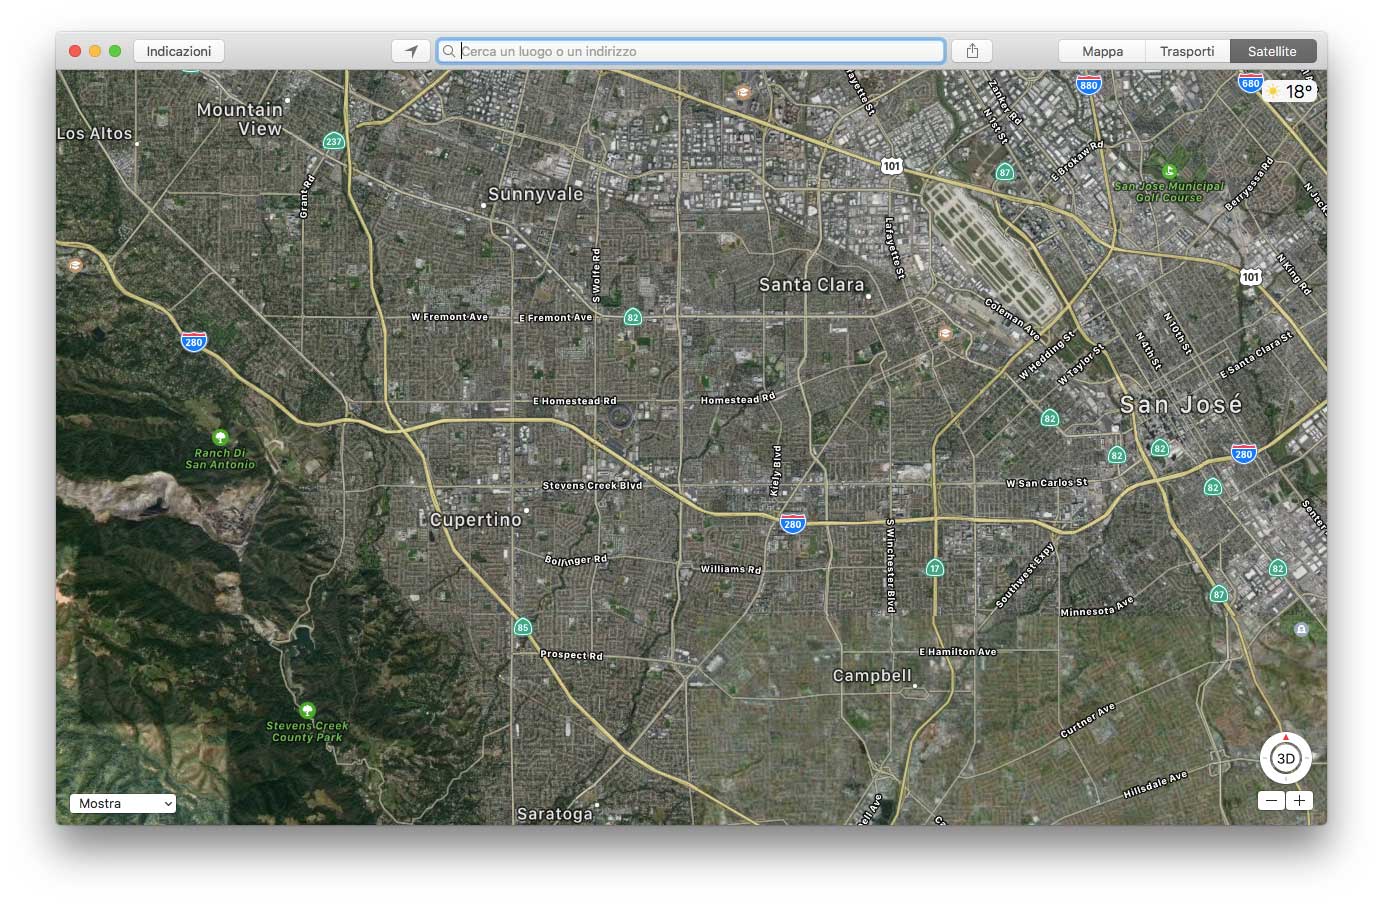Screen dimensions: 1383x905
Task: Click the search magnifier icon in the field
Action: click(449, 50)
